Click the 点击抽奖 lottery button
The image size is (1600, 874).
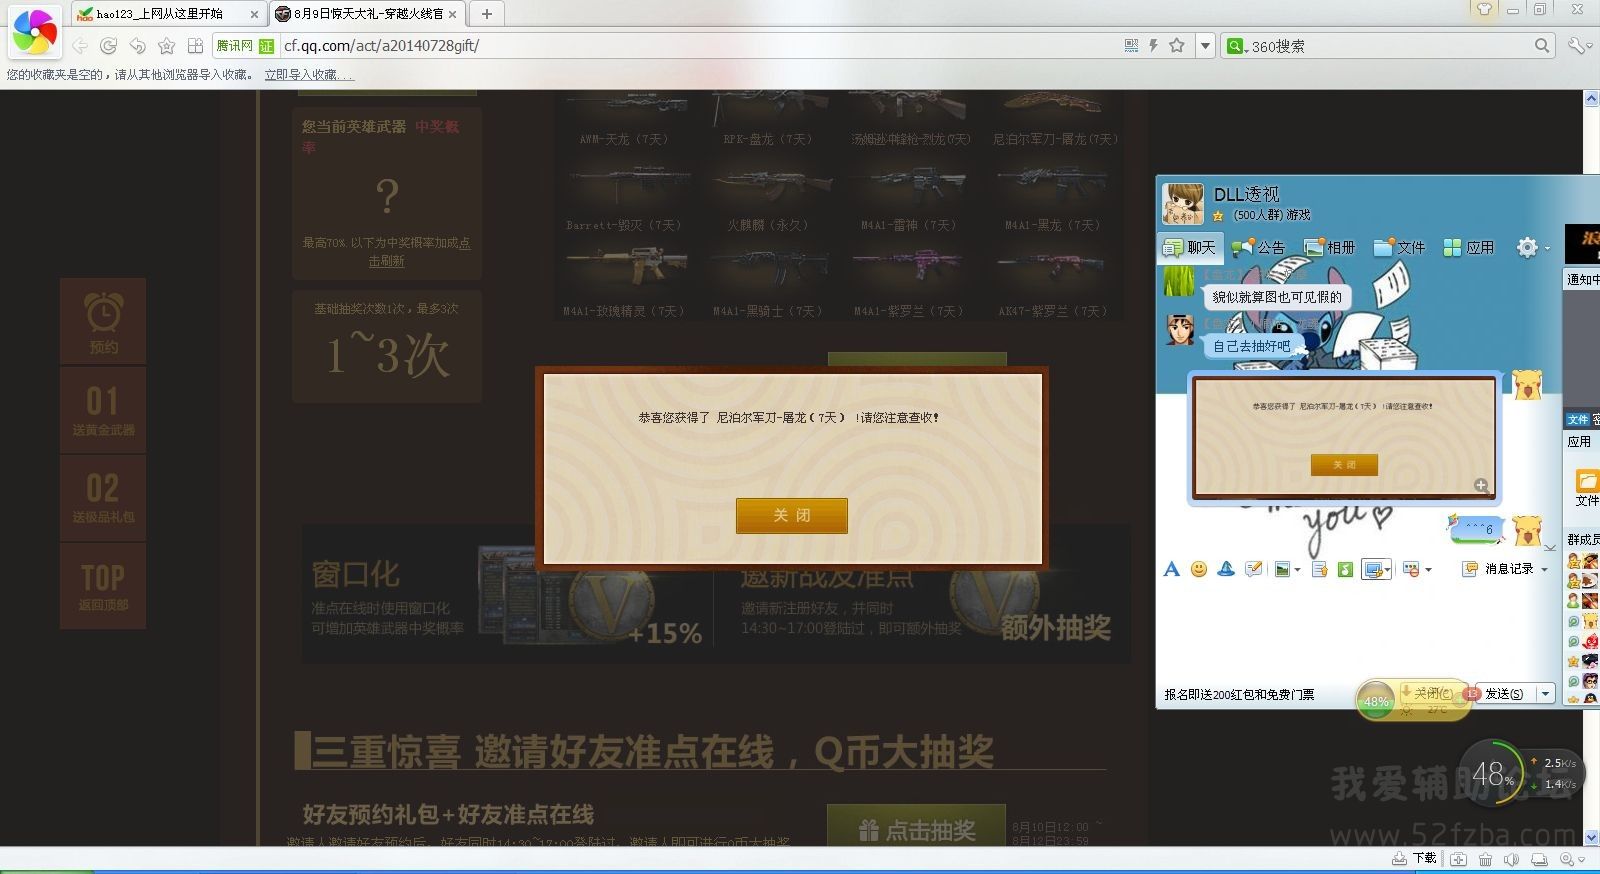(916, 829)
